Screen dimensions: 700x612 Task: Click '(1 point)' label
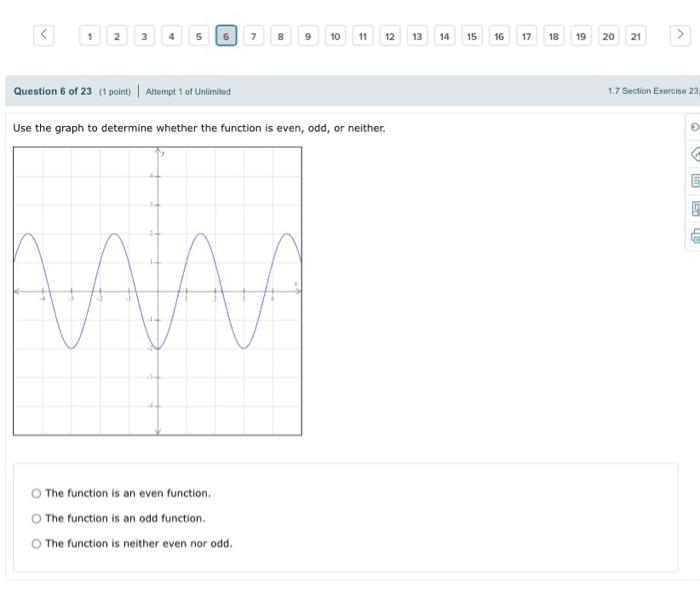(x=115, y=92)
